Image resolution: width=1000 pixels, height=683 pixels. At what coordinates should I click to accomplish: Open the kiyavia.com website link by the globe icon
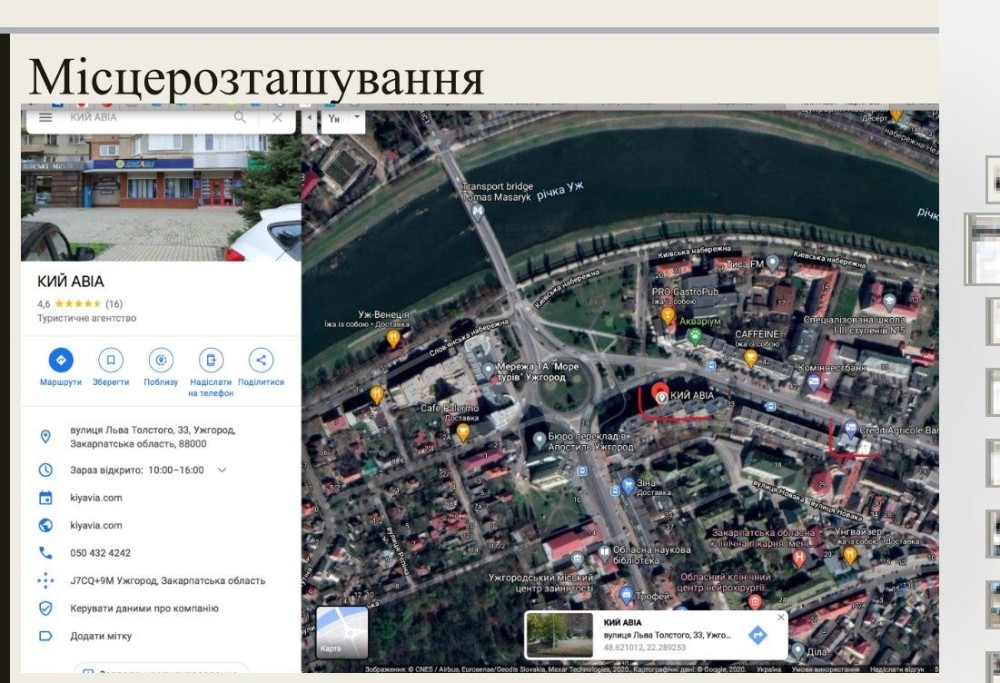[x=96, y=525]
